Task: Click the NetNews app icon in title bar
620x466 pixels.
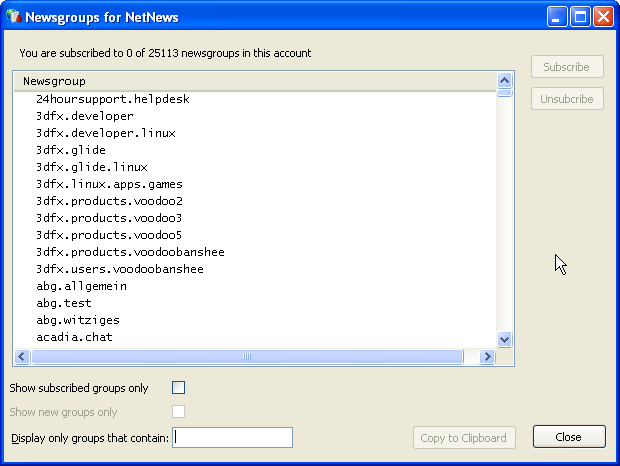Action: pos(13,17)
